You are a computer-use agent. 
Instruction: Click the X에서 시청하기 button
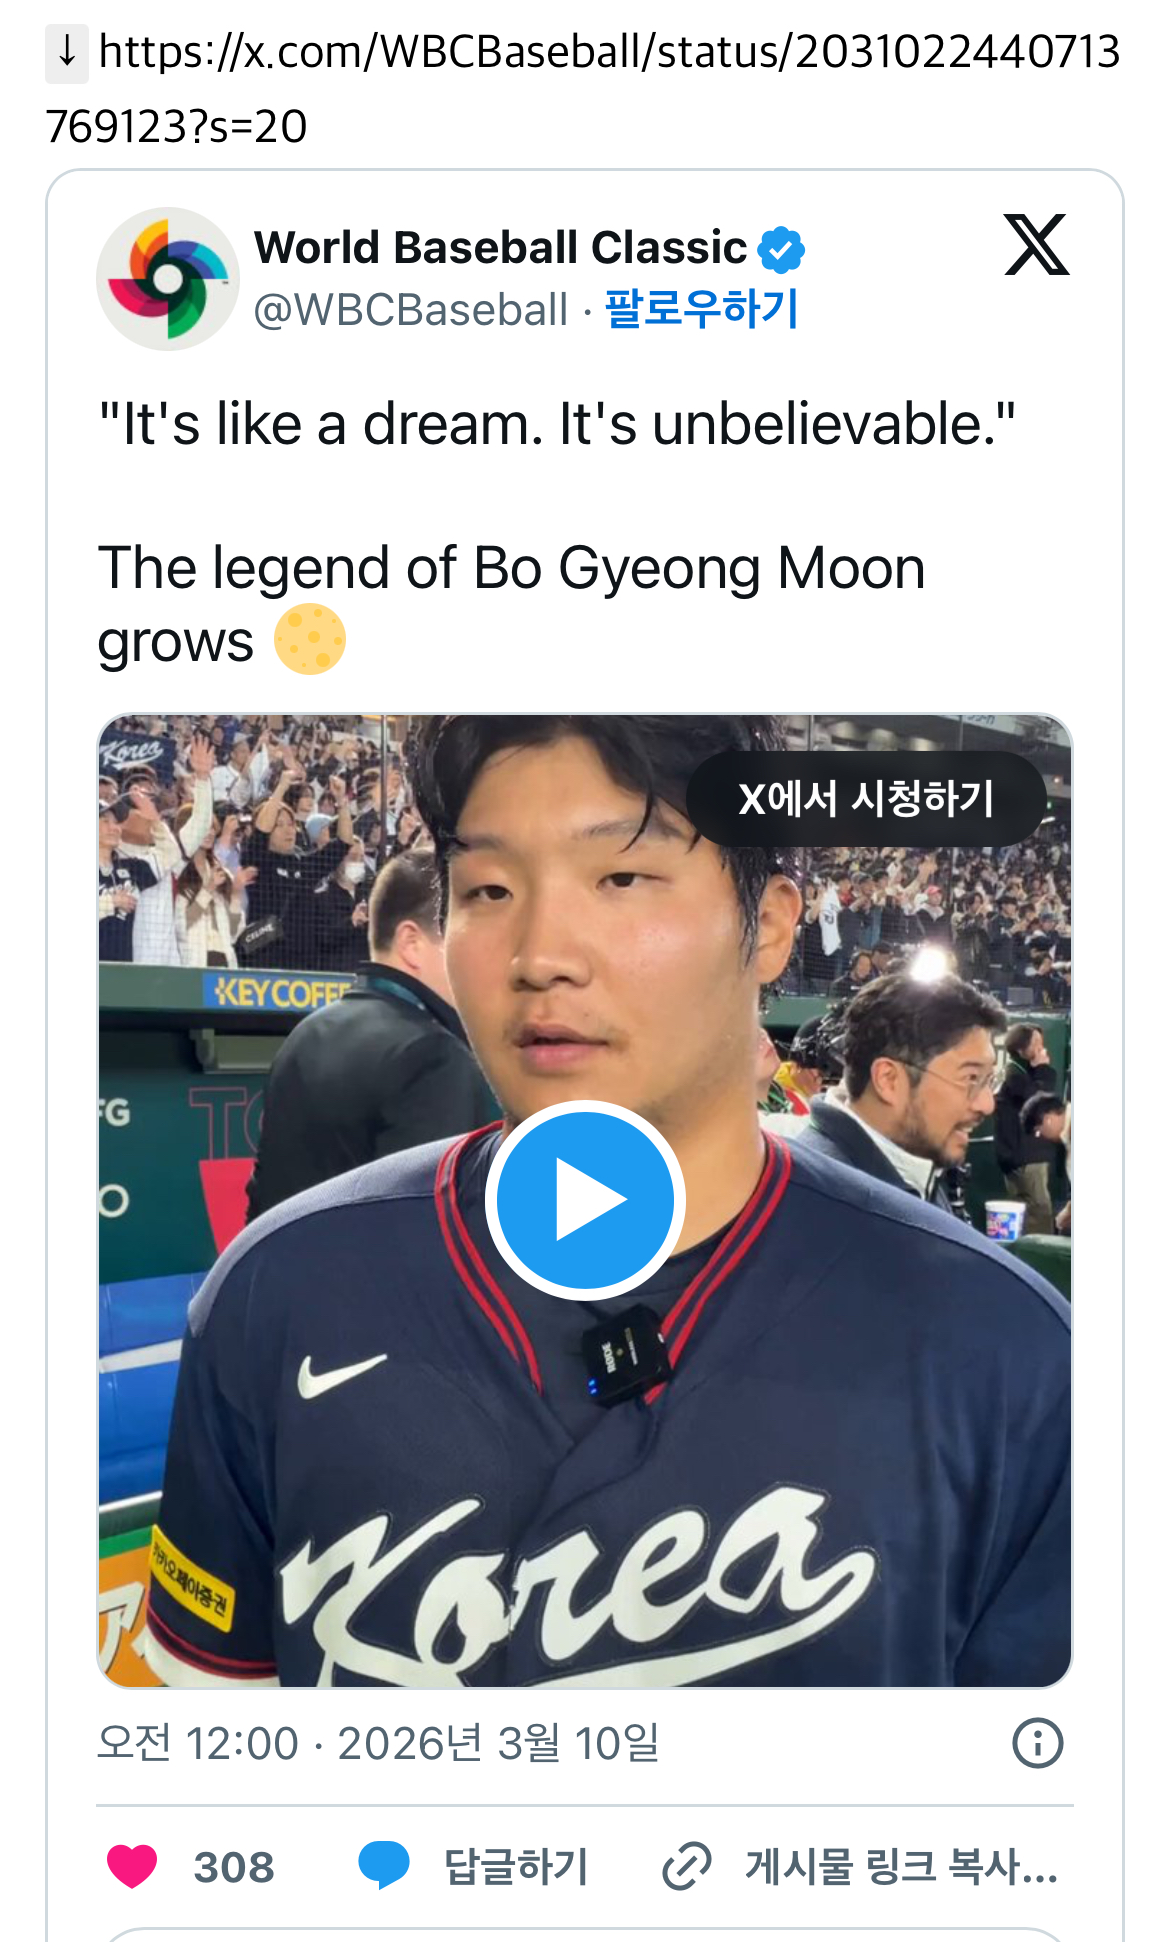click(x=866, y=799)
